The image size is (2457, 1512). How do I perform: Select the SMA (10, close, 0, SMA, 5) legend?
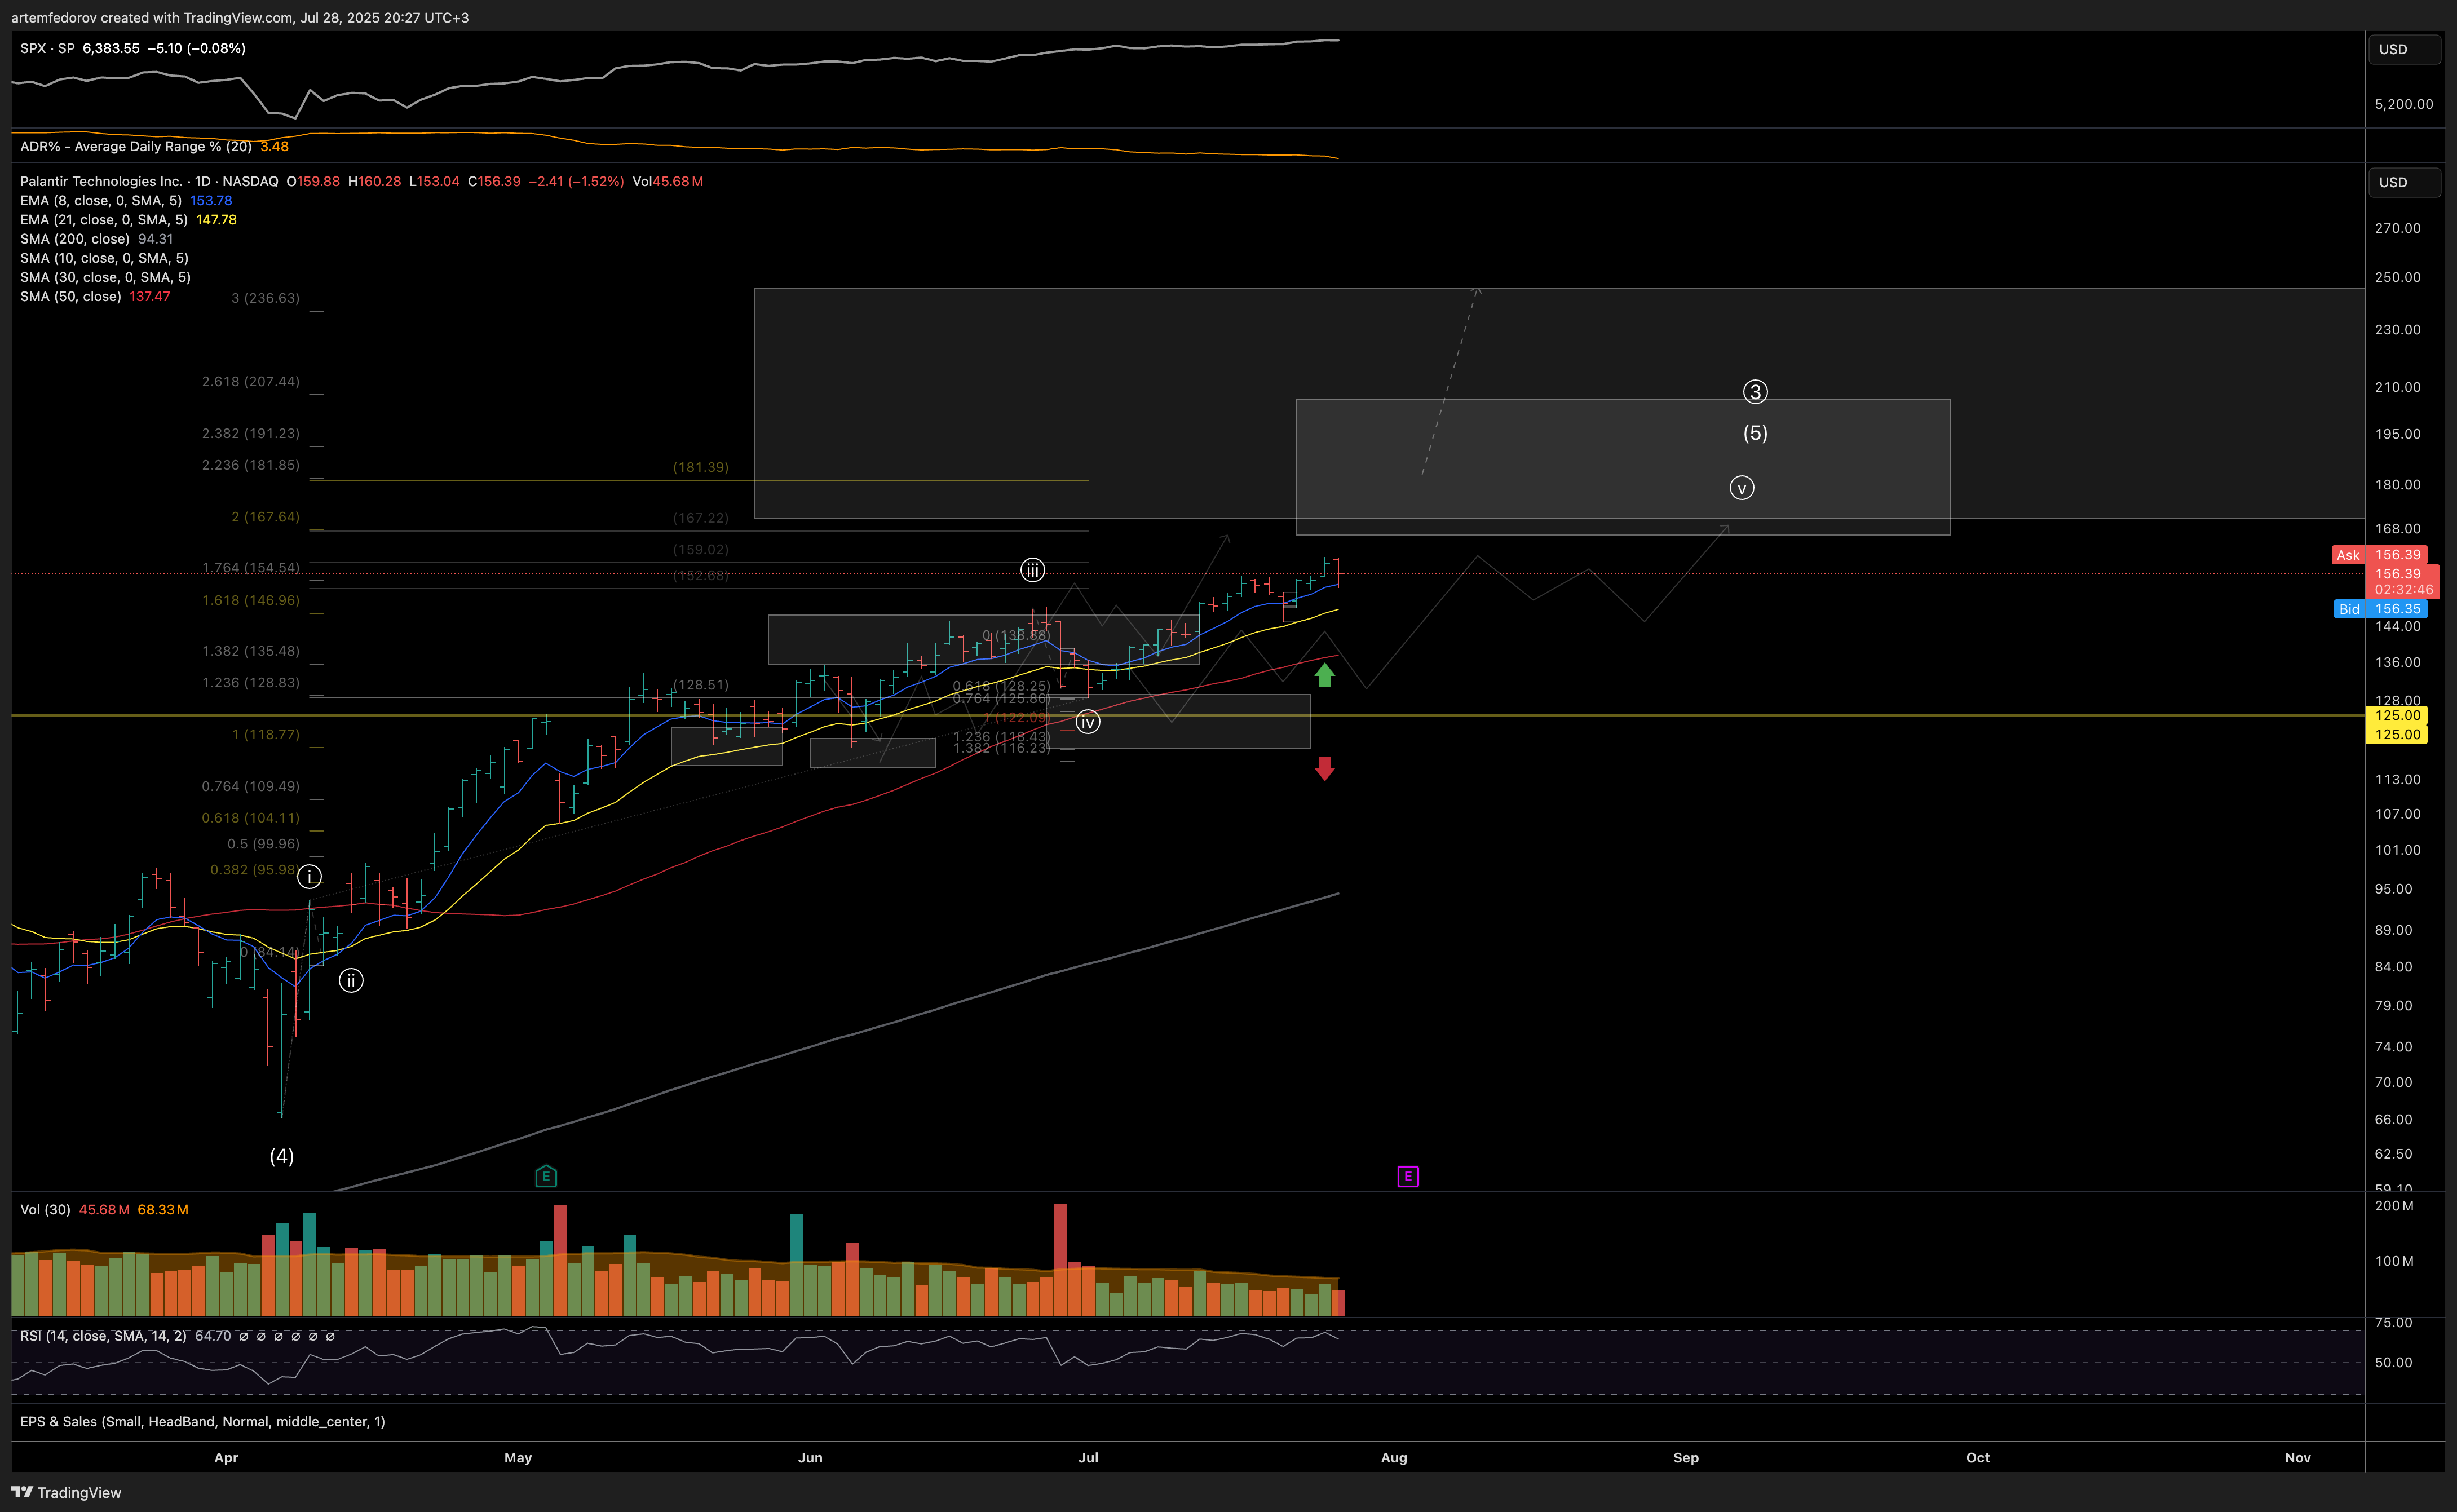pos(104,258)
